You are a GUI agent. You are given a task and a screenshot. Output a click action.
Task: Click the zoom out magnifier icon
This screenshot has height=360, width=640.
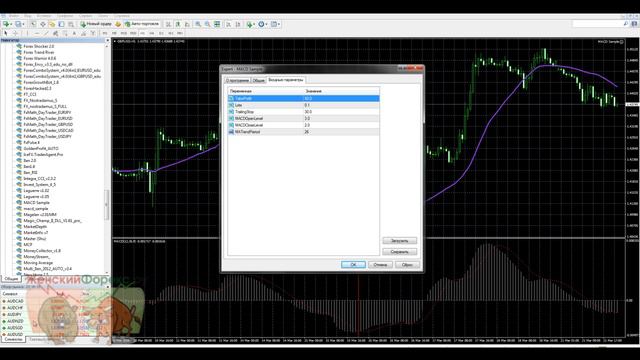(207, 24)
